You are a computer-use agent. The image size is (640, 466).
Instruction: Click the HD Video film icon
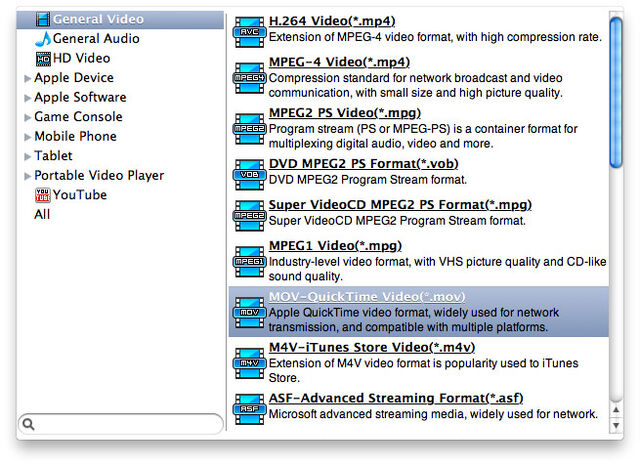[x=43, y=58]
